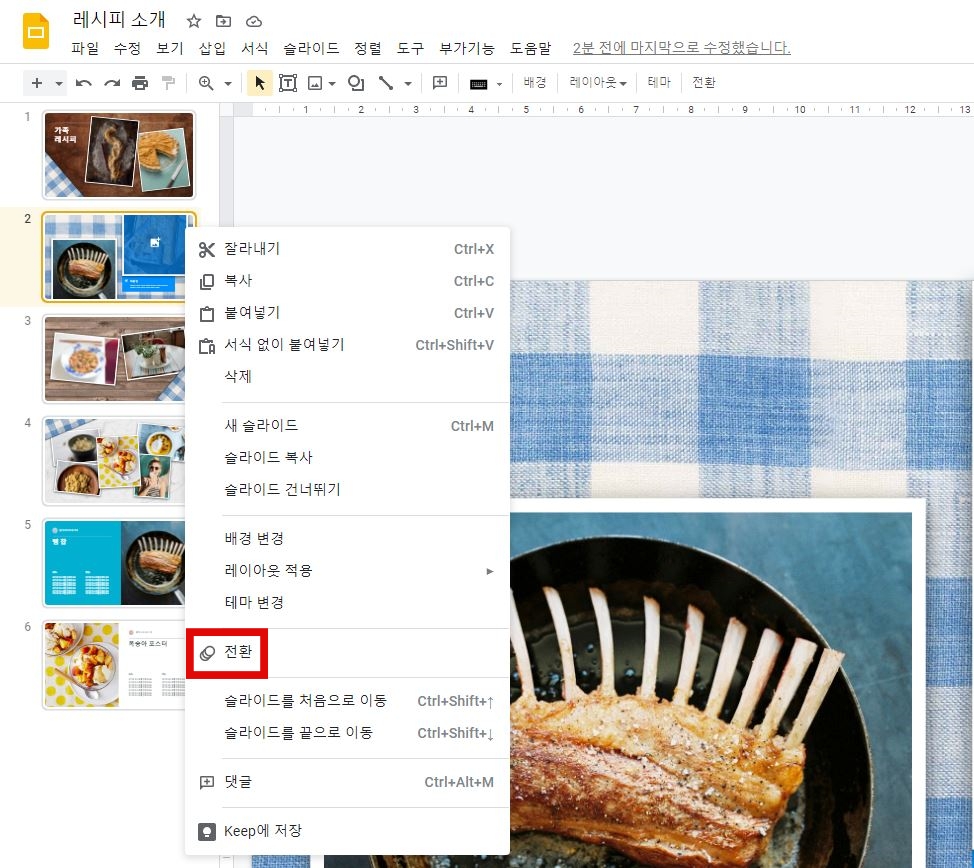Activate the paint format tool
This screenshot has height=868, width=974.
pos(168,83)
